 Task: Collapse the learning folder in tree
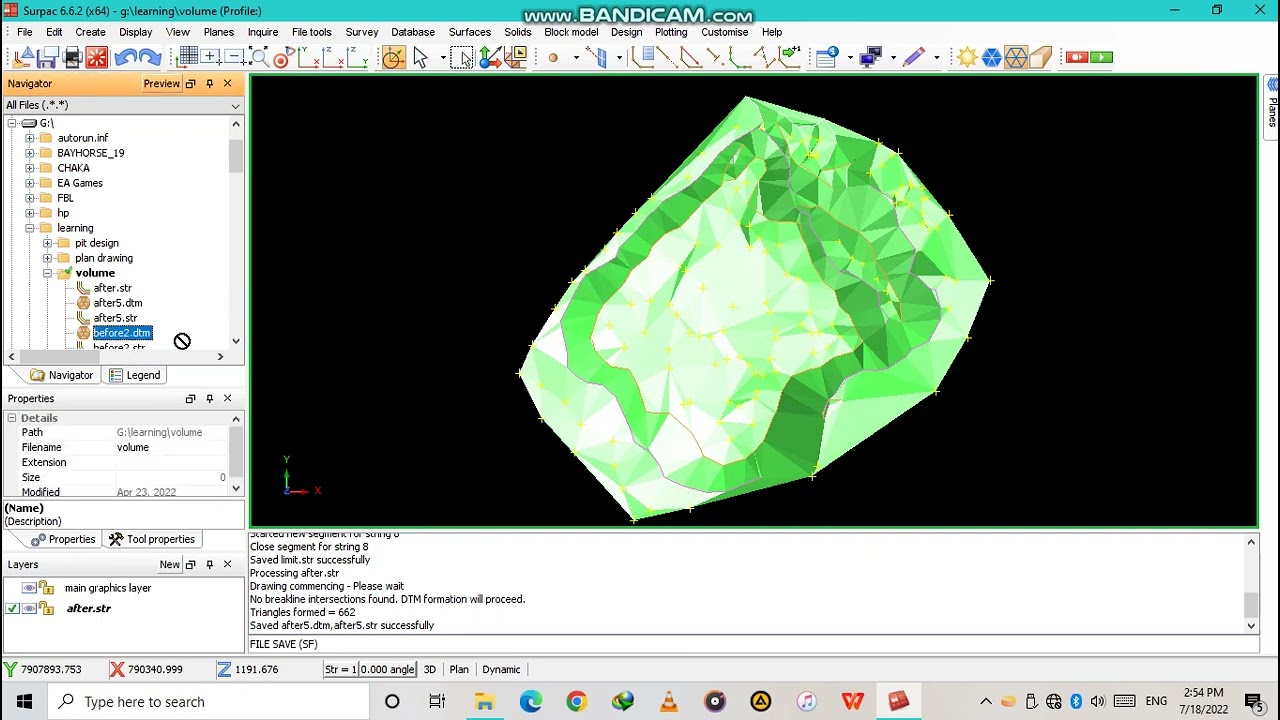[30, 228]
